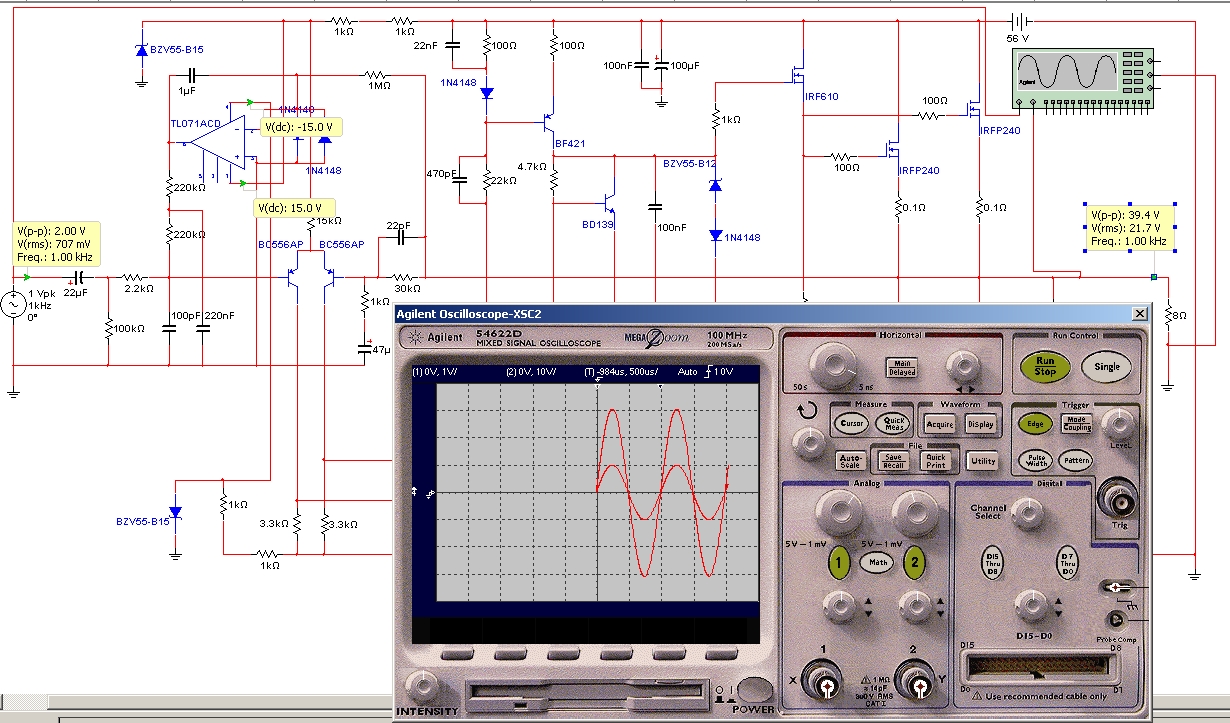Click the Pattern trigger button
Screen dimensions: 1230x723
point(1076,461)
